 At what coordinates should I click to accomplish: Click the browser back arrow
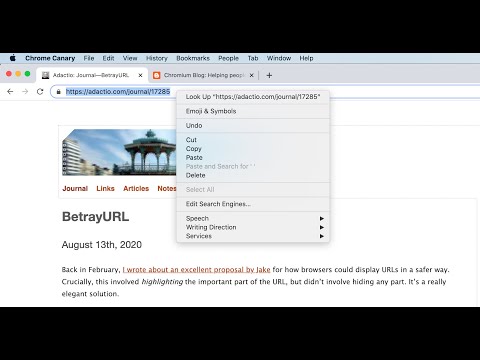(10, 91)
